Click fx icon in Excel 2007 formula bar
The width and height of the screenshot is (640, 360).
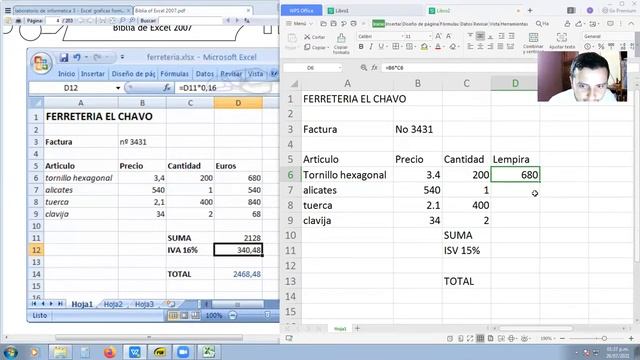(x=167, y=88)
